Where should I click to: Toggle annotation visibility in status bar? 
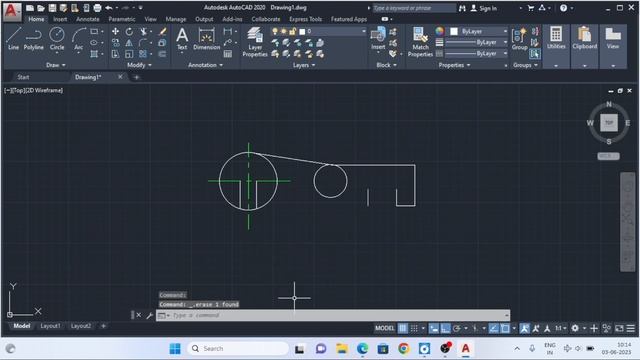pyautogui.click(x=524, y=328)
